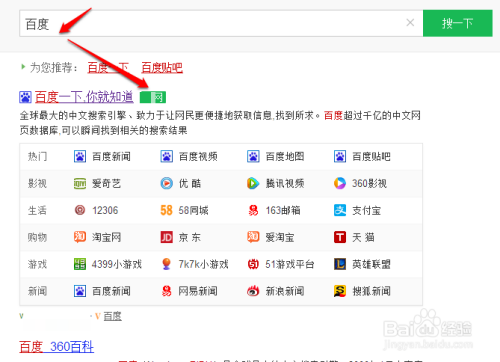Click the 支付宝 Alipay icon

click(340, 210)
